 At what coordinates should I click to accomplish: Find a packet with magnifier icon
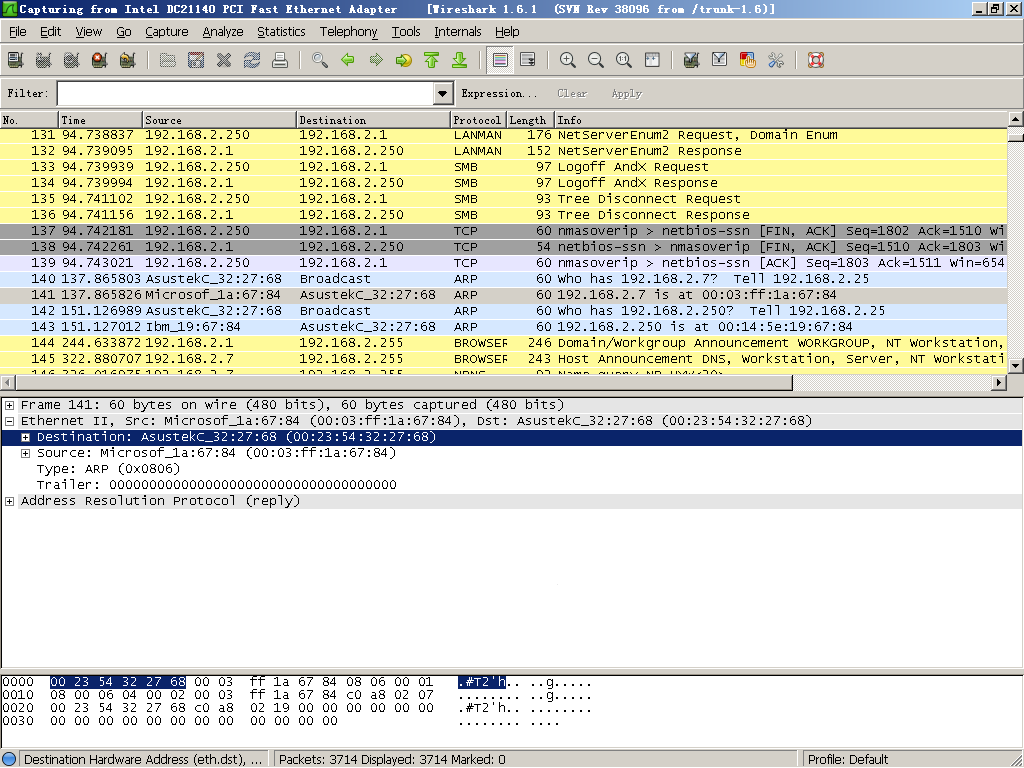[x=320, y=60]
